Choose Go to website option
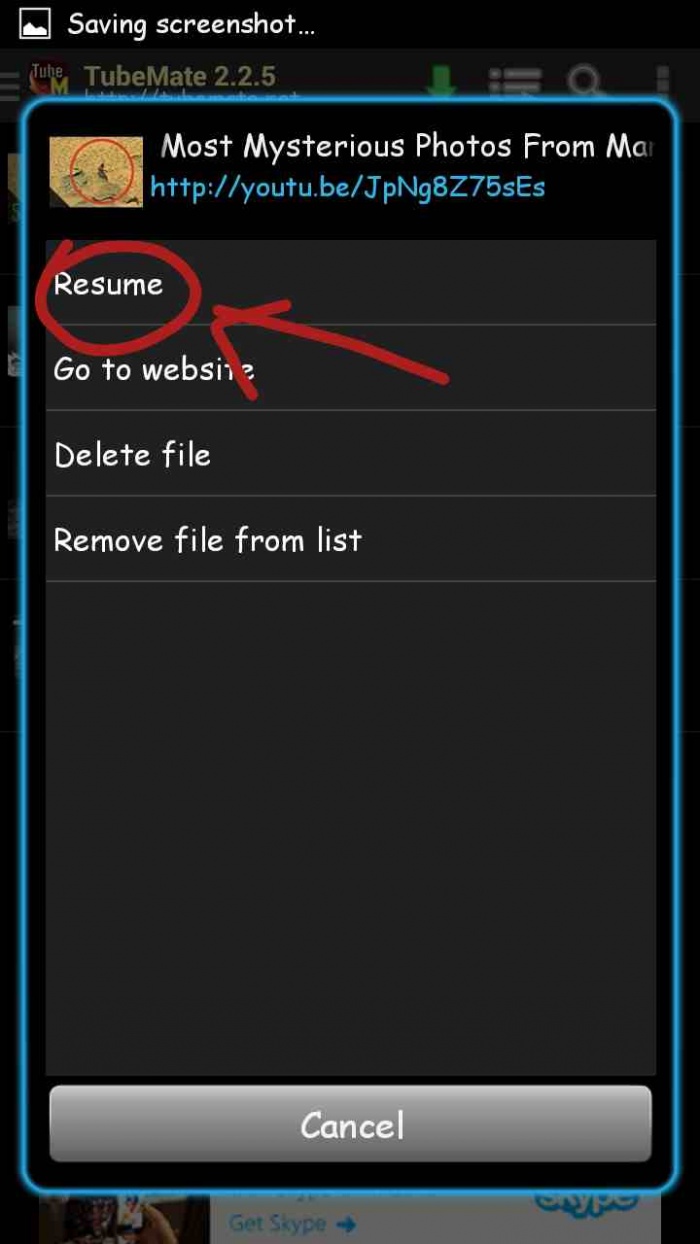This screenshot has height=1244, width=700. coord(350,368)
